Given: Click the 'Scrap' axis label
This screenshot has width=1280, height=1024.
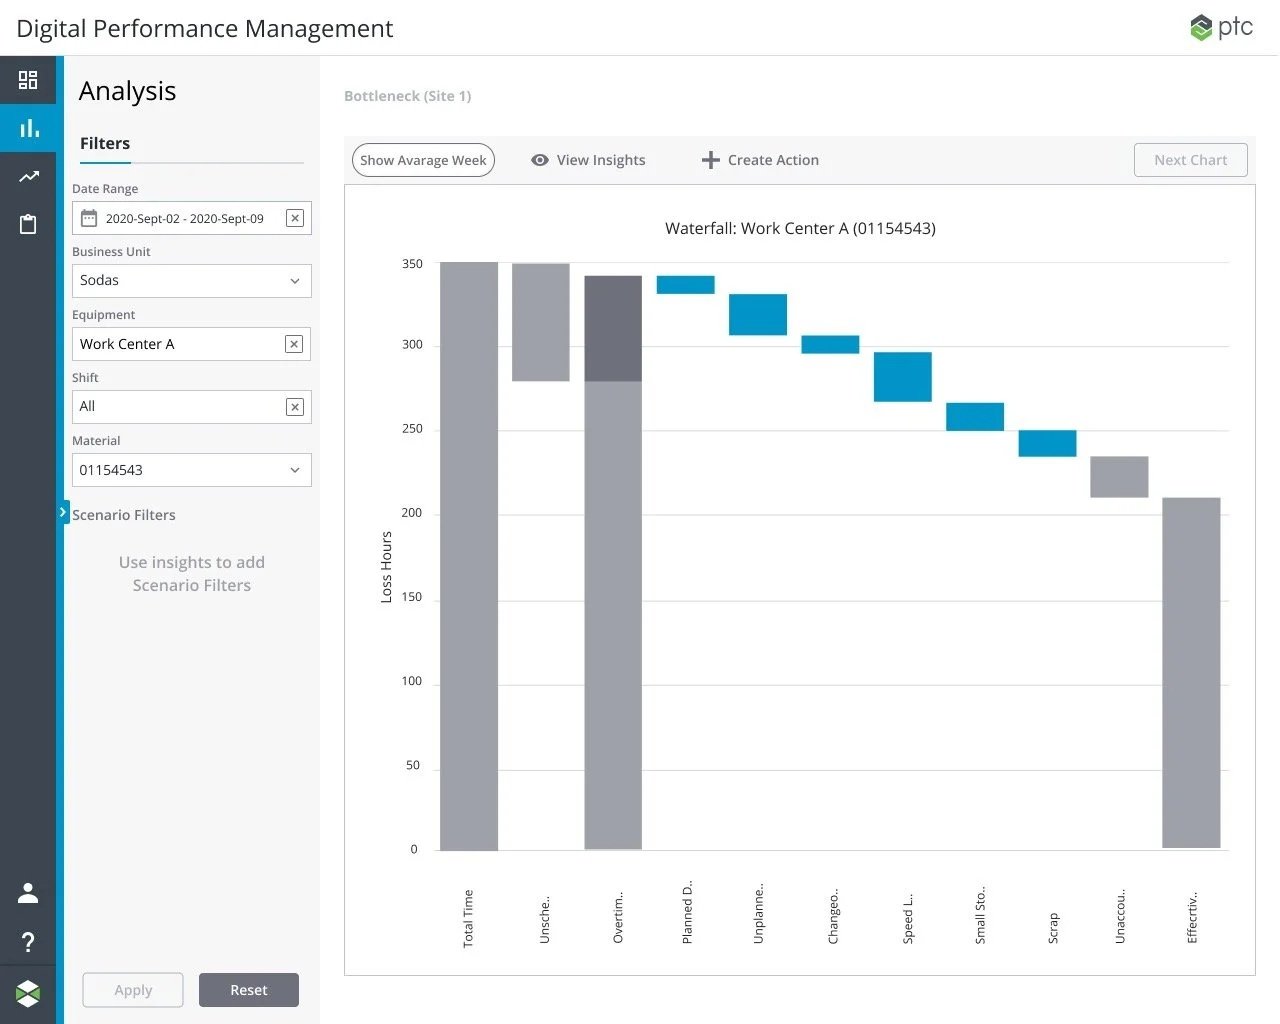Looking at the screenshot, I should [x=1053, y=928].
